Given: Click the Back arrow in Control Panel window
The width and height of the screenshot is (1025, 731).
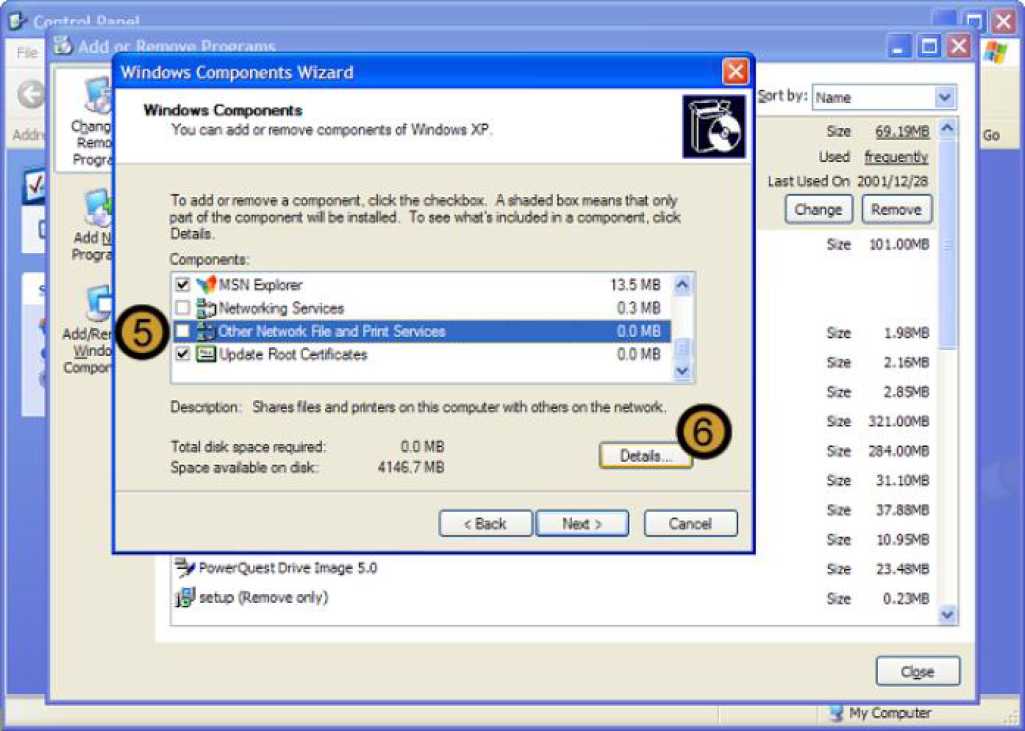Looking at the screenshot, I should (x=30, y=95).
